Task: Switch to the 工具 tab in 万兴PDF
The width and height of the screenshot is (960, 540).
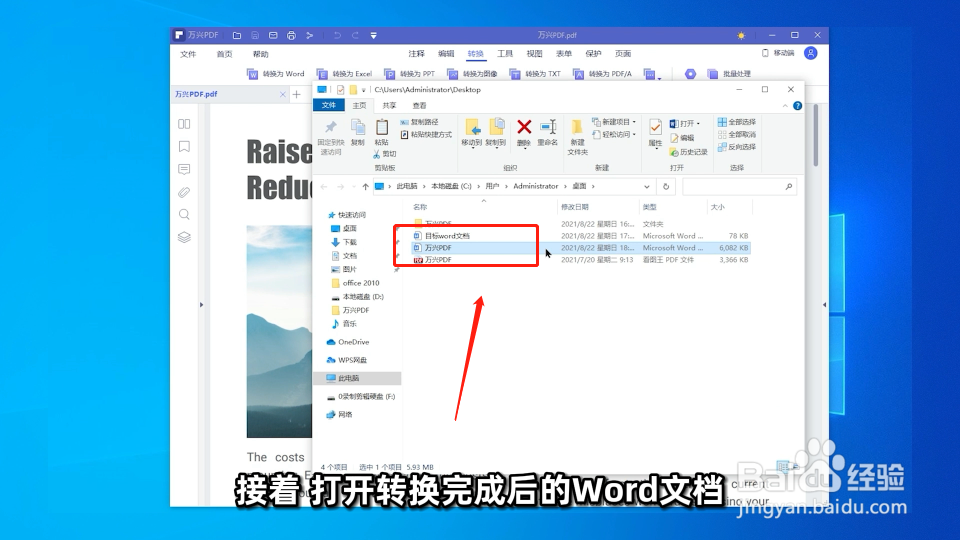Action: [504, 54]
